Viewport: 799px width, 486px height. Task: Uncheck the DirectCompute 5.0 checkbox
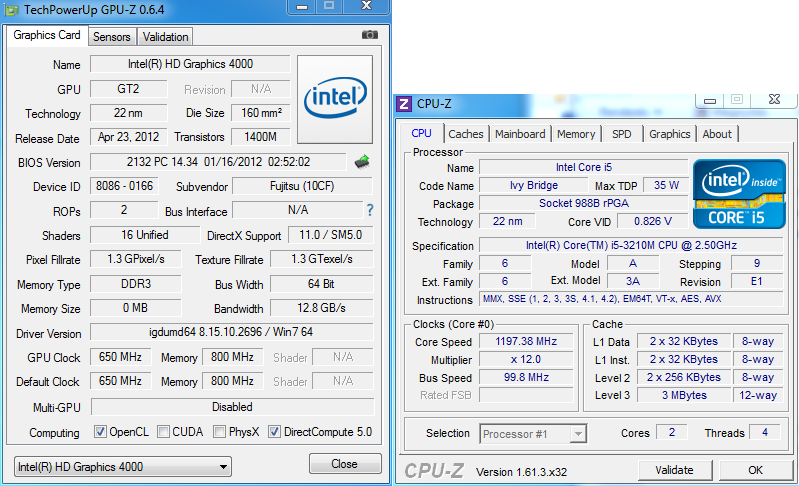[275, 432]
